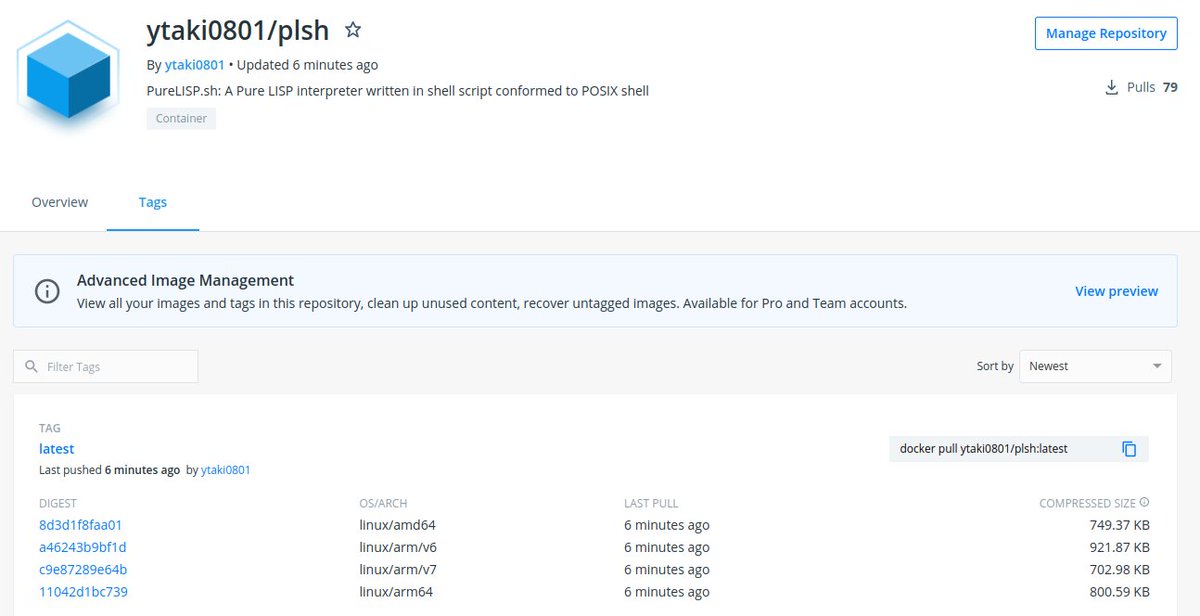Click the Advanced Image Management info icon

tap(47, 290)
